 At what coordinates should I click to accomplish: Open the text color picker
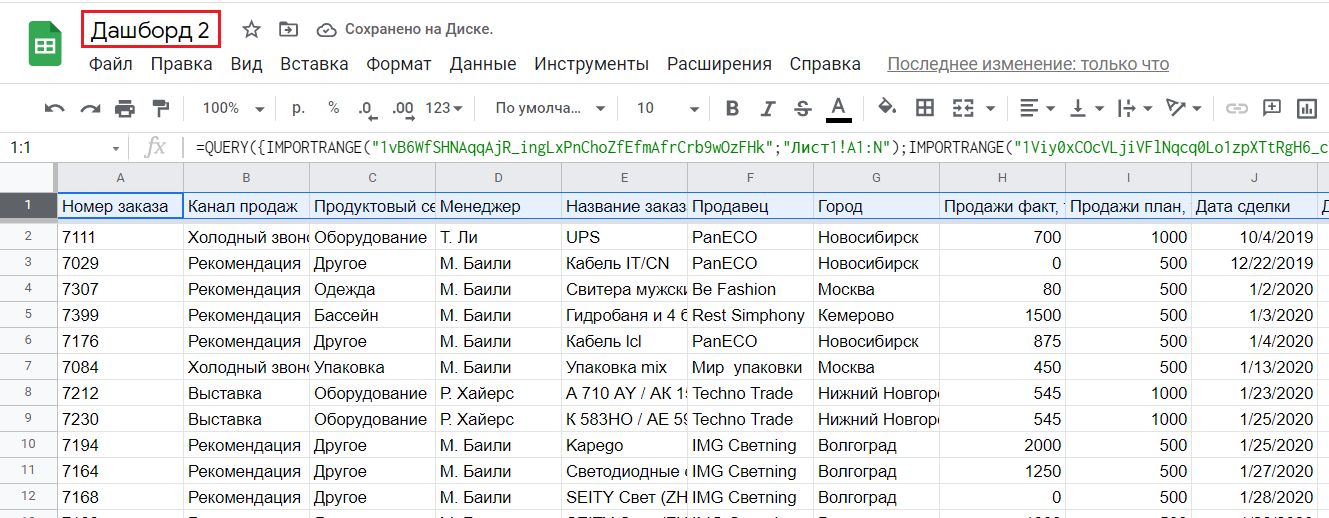(x=838, y=108)
